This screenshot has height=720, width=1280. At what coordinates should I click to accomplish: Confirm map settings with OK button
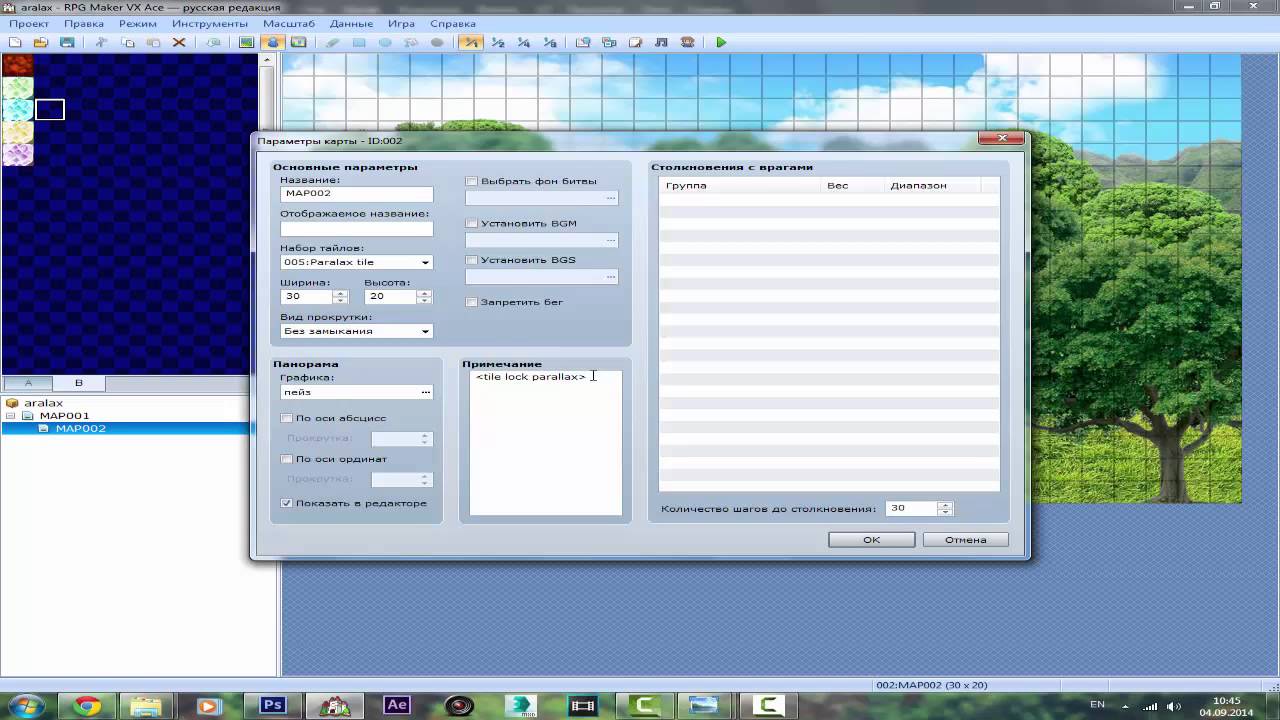click(x=871, y=539)
